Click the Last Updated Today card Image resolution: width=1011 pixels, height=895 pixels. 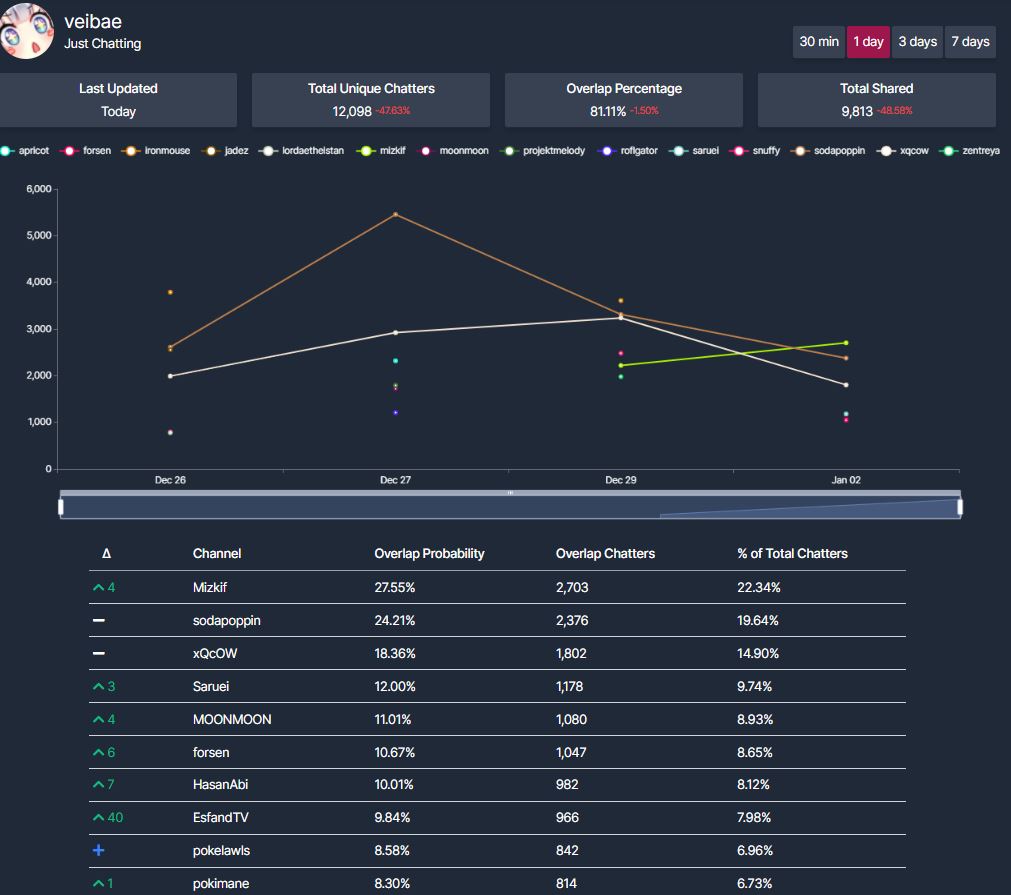tap(118, 100)
